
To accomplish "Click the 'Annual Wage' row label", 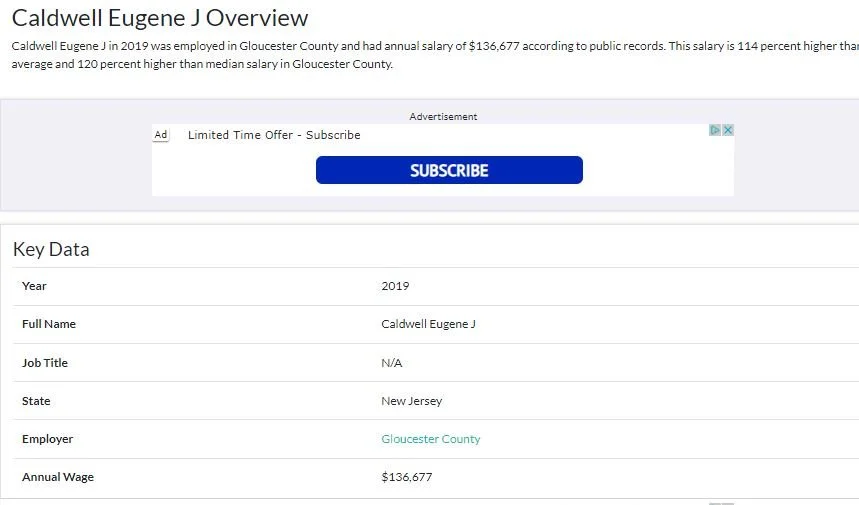I will [x=58, y=477].
